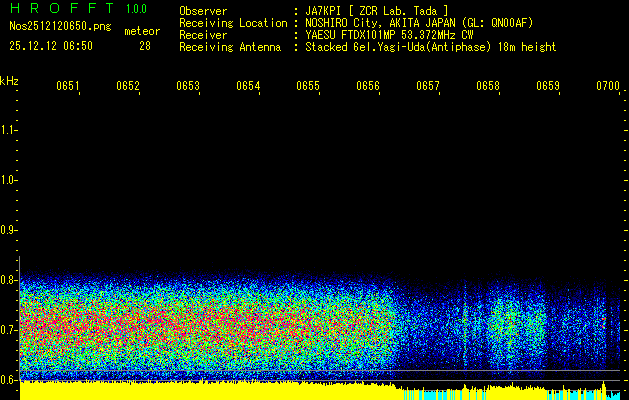Select the 0656 time tick label
Viewport: 629px width, 400px height.
[368, 87]
